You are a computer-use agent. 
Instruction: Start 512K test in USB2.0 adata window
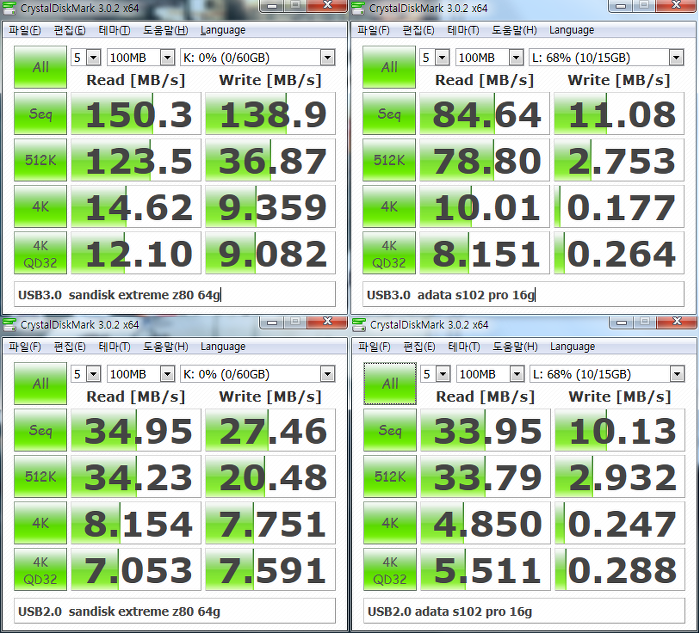tap(390, 476)
